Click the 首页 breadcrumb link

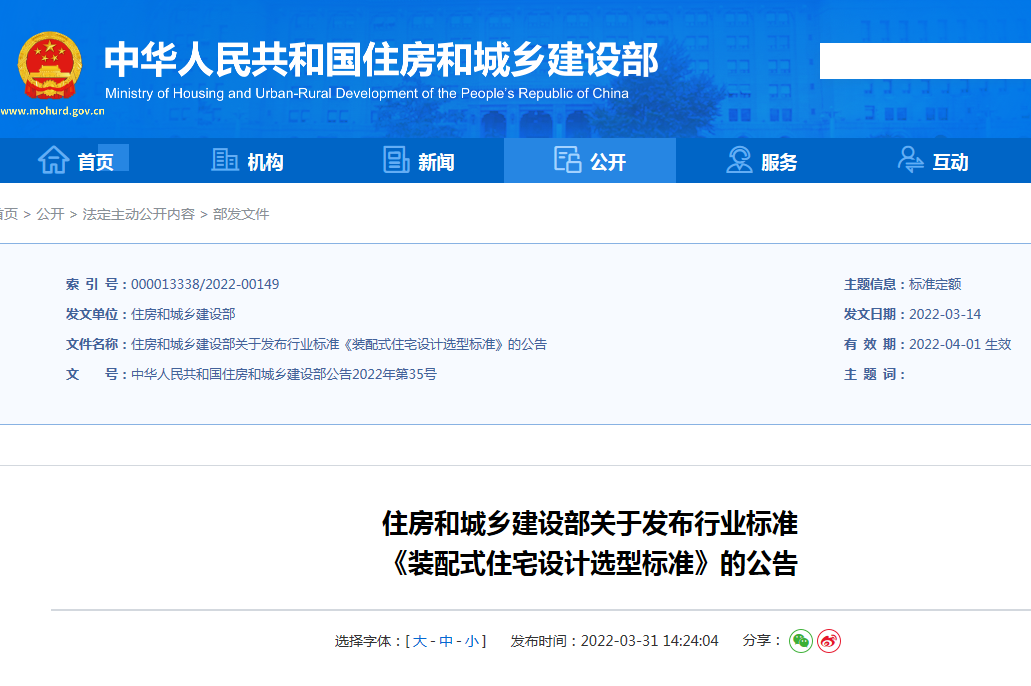(x=9, y=214)
